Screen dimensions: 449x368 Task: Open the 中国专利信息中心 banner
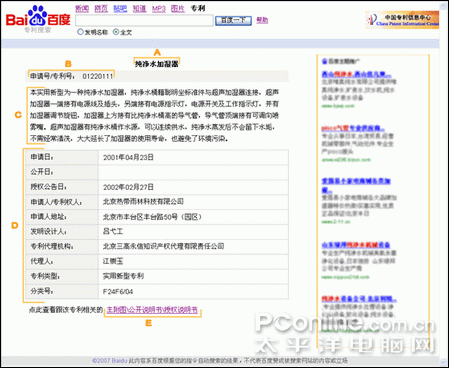click(x=402, y=20)
